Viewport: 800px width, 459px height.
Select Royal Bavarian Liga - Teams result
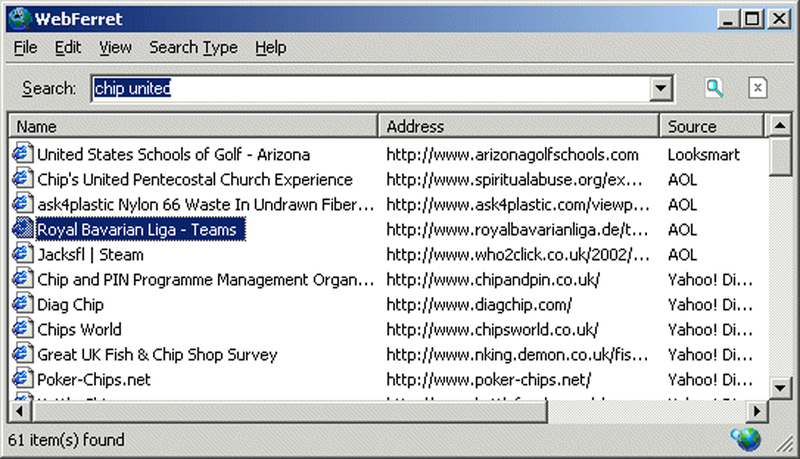tap(140, 229)
